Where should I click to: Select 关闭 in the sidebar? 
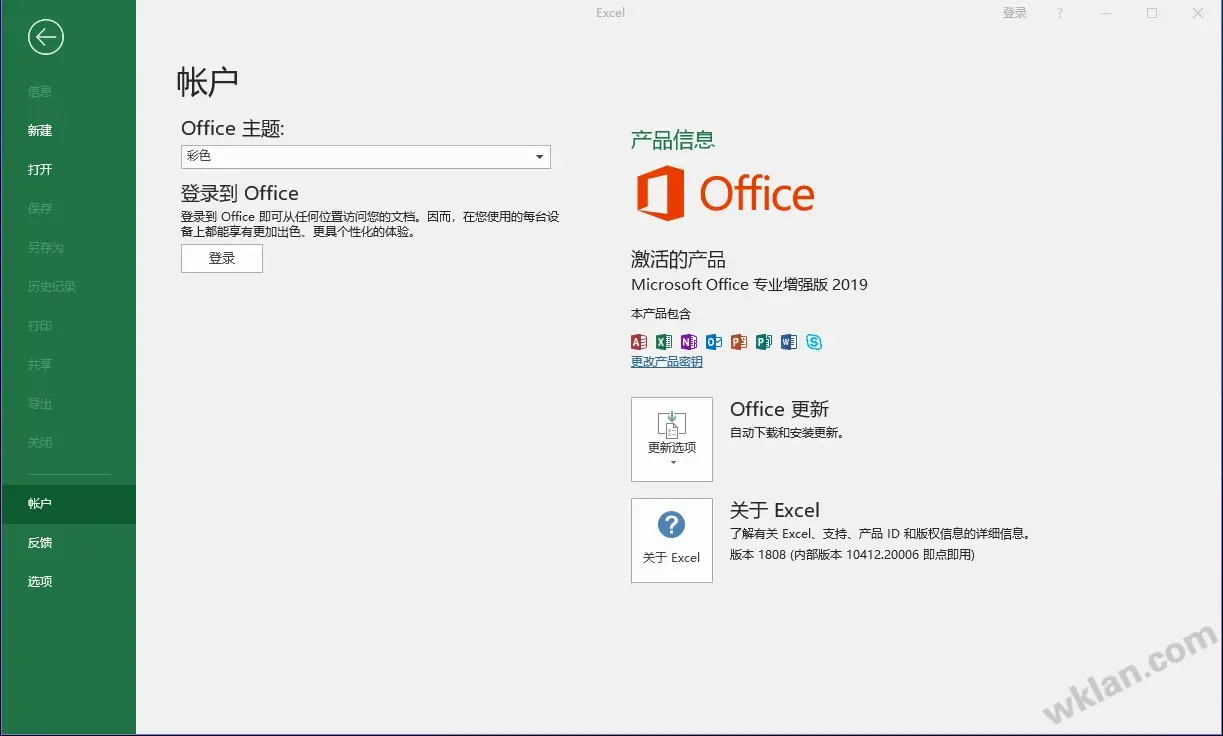40,443
